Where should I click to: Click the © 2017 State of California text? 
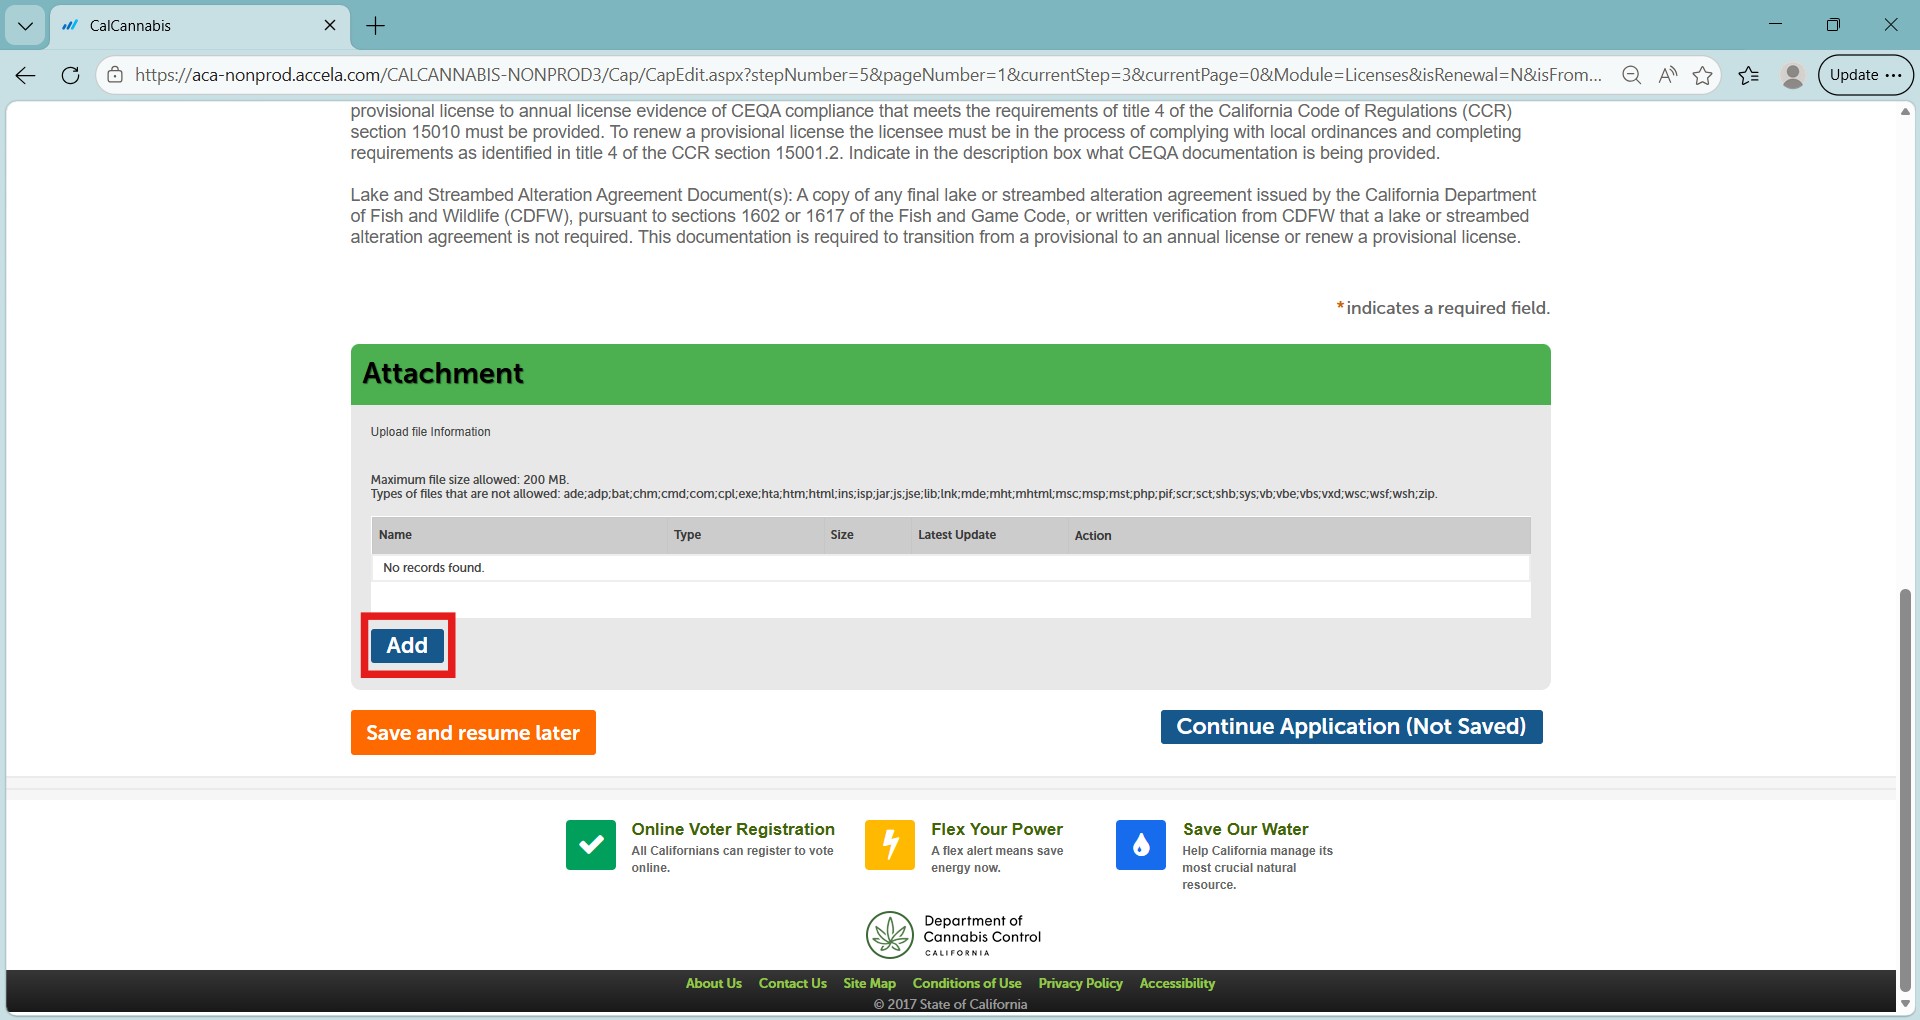pos(950,1004)
